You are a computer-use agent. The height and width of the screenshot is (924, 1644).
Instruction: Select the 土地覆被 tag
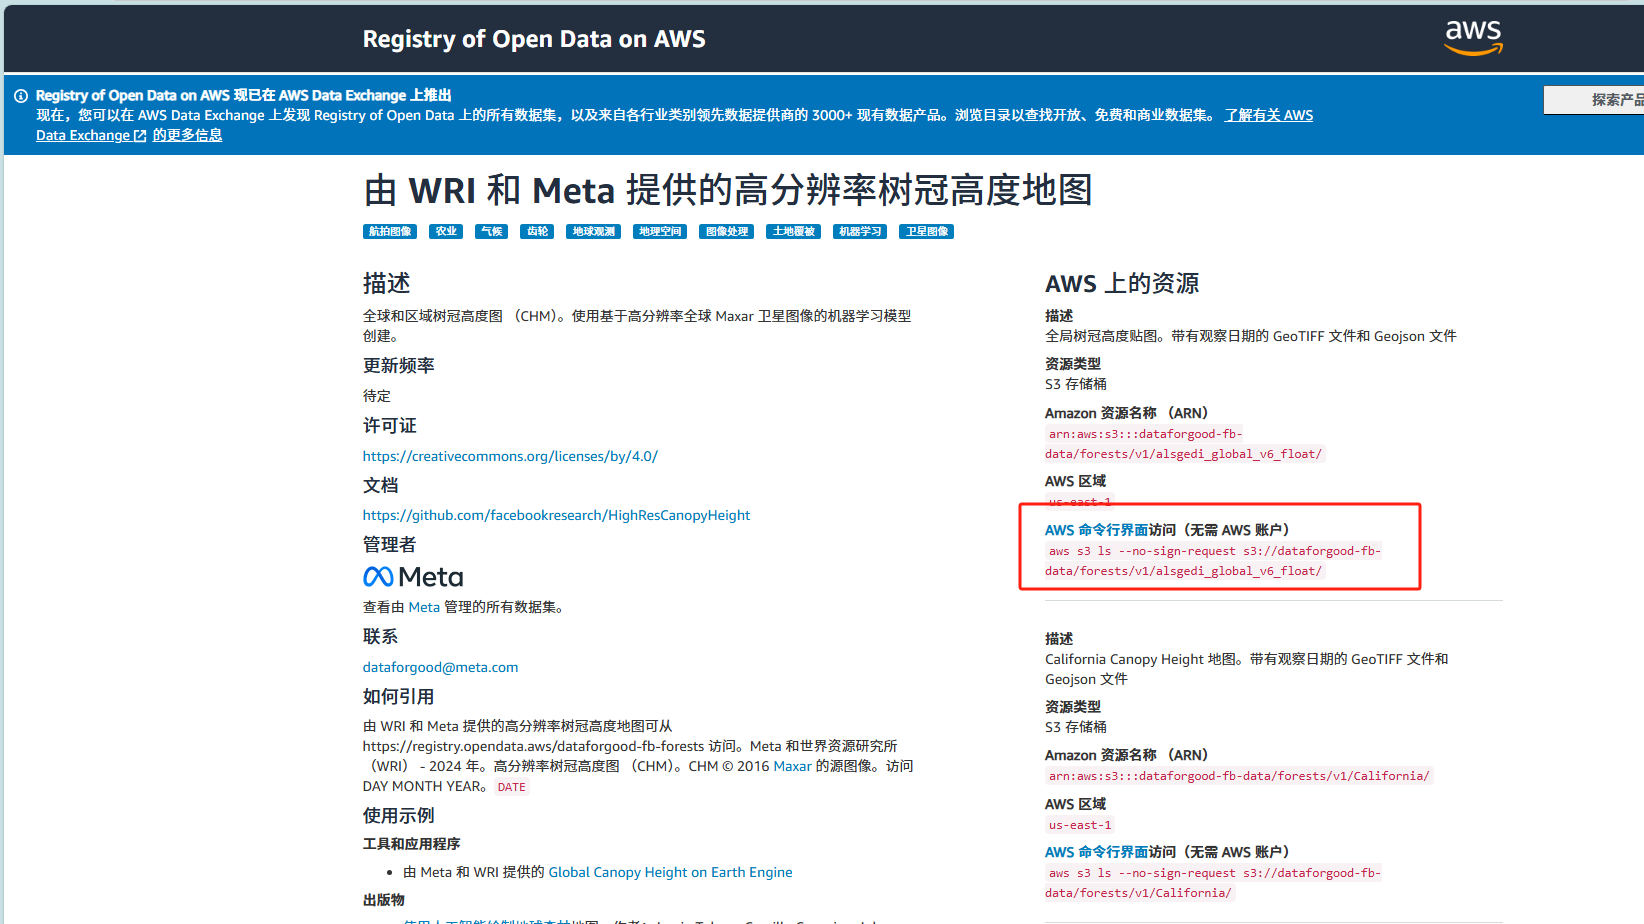pos(794,231)
